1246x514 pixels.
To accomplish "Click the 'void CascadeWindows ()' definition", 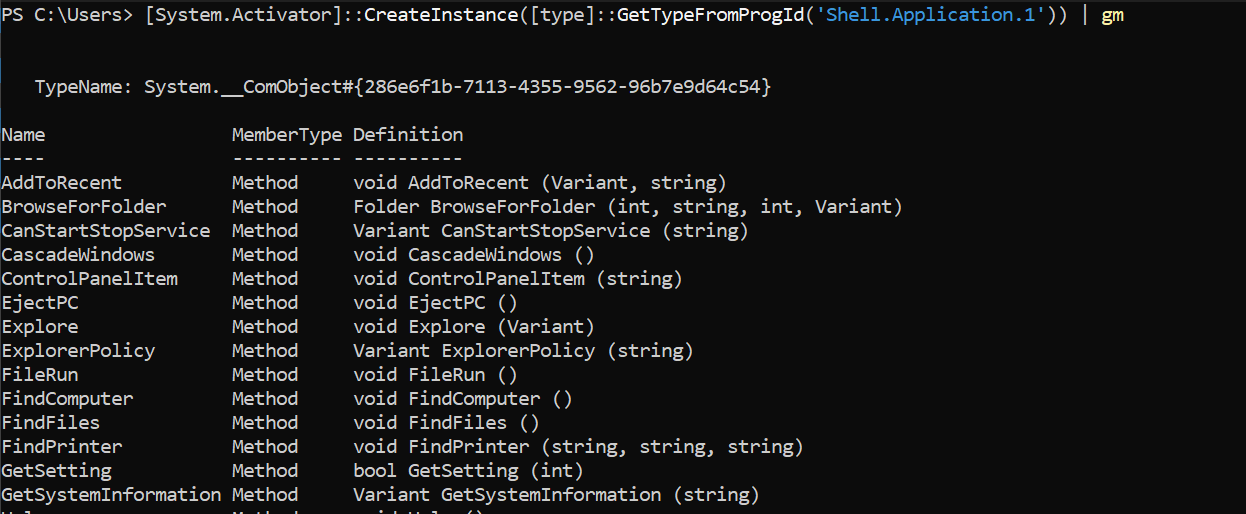I will pos(473,255).
